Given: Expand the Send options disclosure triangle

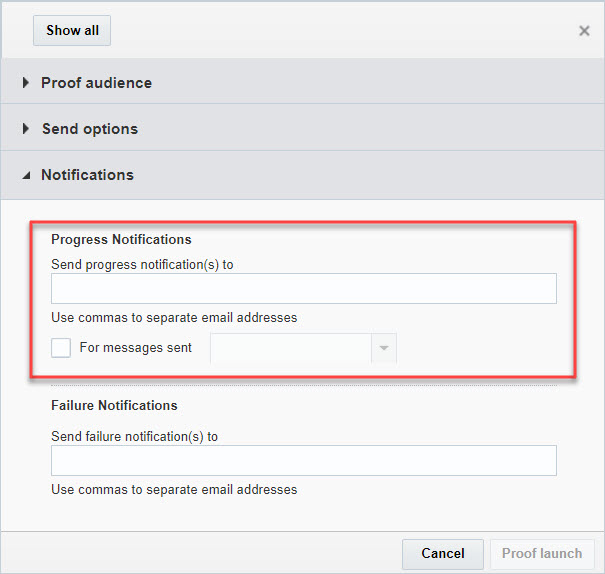Looking at the screenshot, I should [26, 129].
